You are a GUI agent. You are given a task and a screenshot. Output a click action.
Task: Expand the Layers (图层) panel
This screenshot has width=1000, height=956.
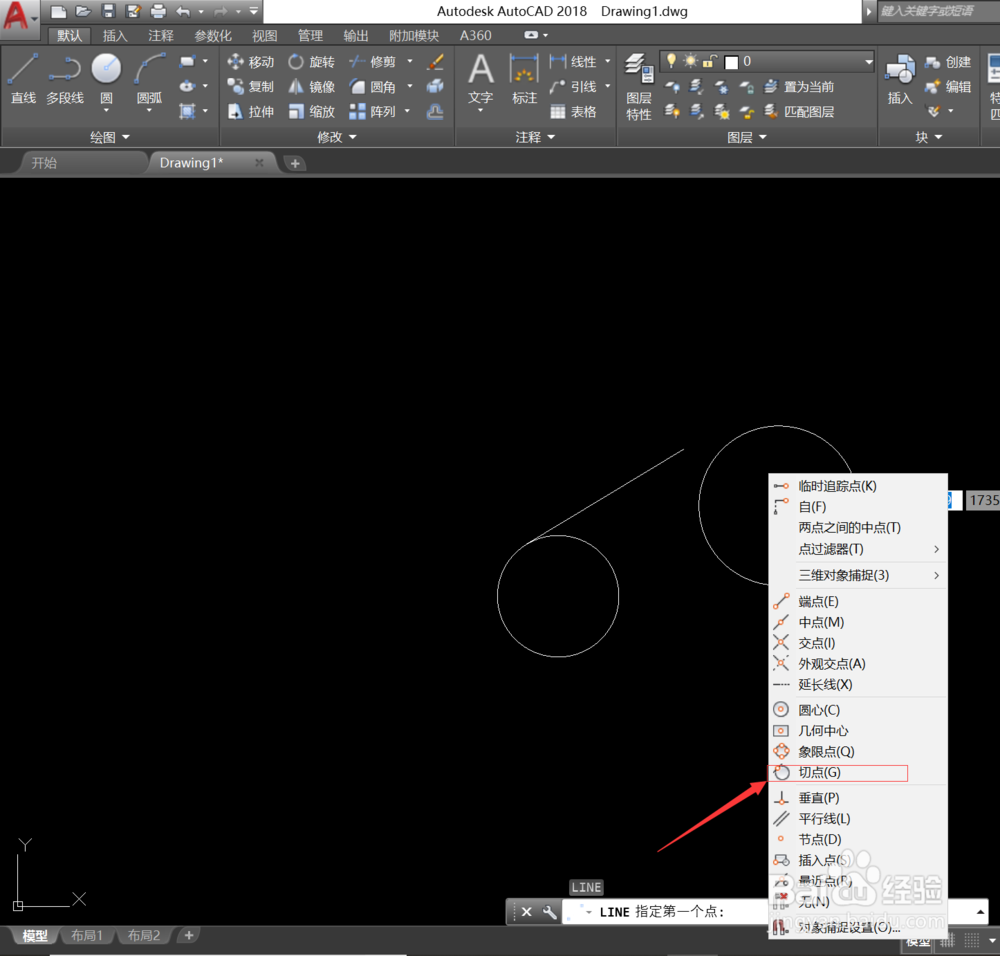(x=747, y=136)
